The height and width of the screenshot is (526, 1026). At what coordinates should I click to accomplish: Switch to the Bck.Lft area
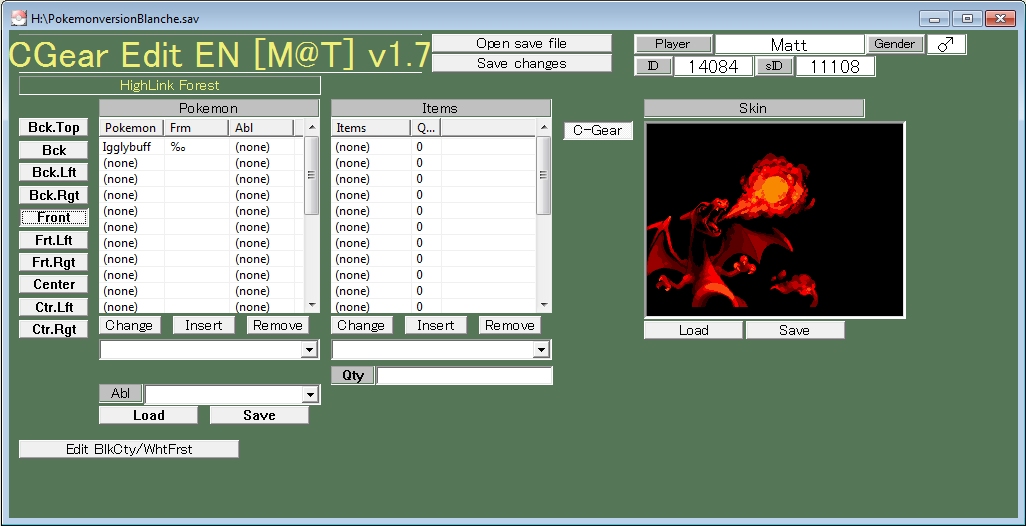(54, 172)
